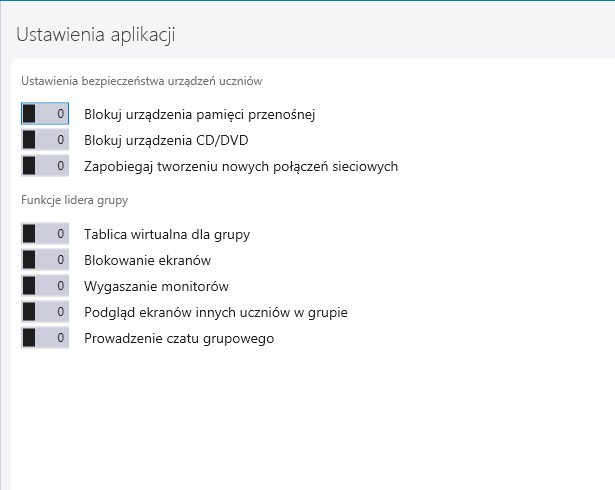Enable the Blokuj urządzenia CD/DVD switch
615x490 pixels.
(x=45, y=140)
